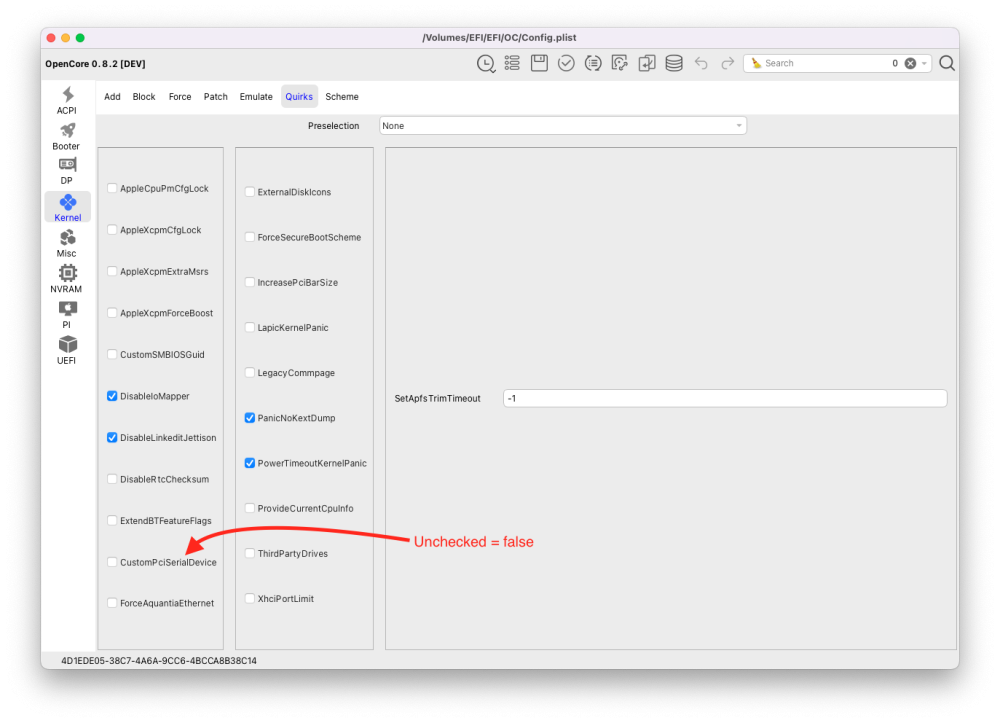Screen dimensions: 1000x723
Task: Click the broom icon in search field
Action: 756,63
